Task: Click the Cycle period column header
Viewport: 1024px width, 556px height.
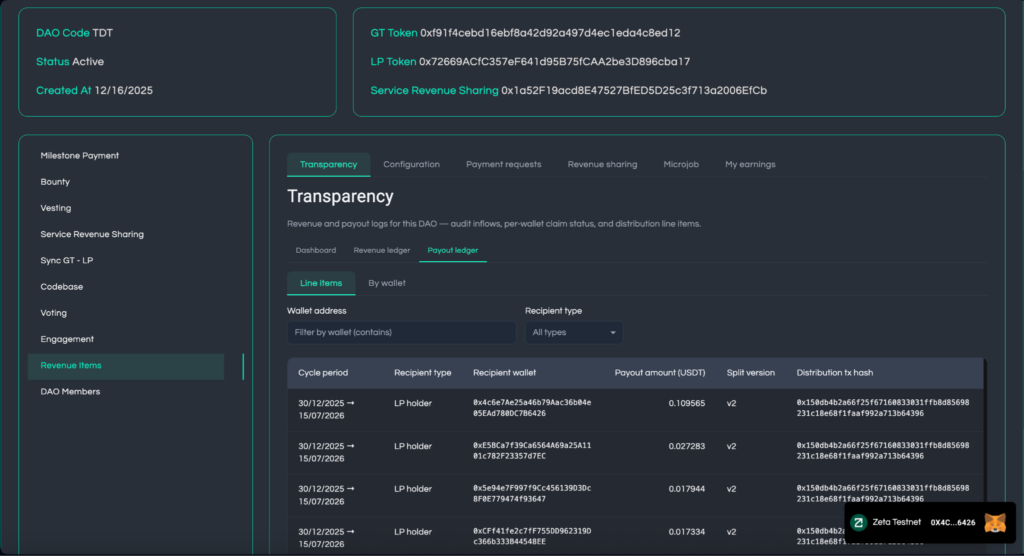Action: (x=323, y=373)
